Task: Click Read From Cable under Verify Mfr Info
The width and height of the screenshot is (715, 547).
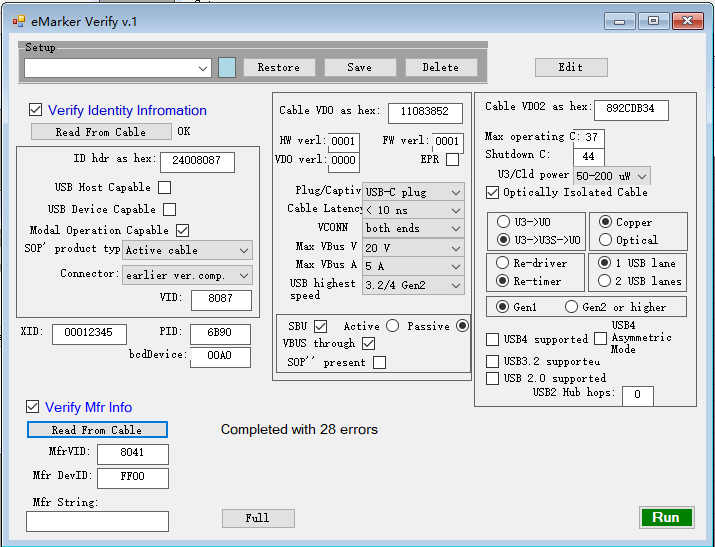Action: [x=97, y=430]
